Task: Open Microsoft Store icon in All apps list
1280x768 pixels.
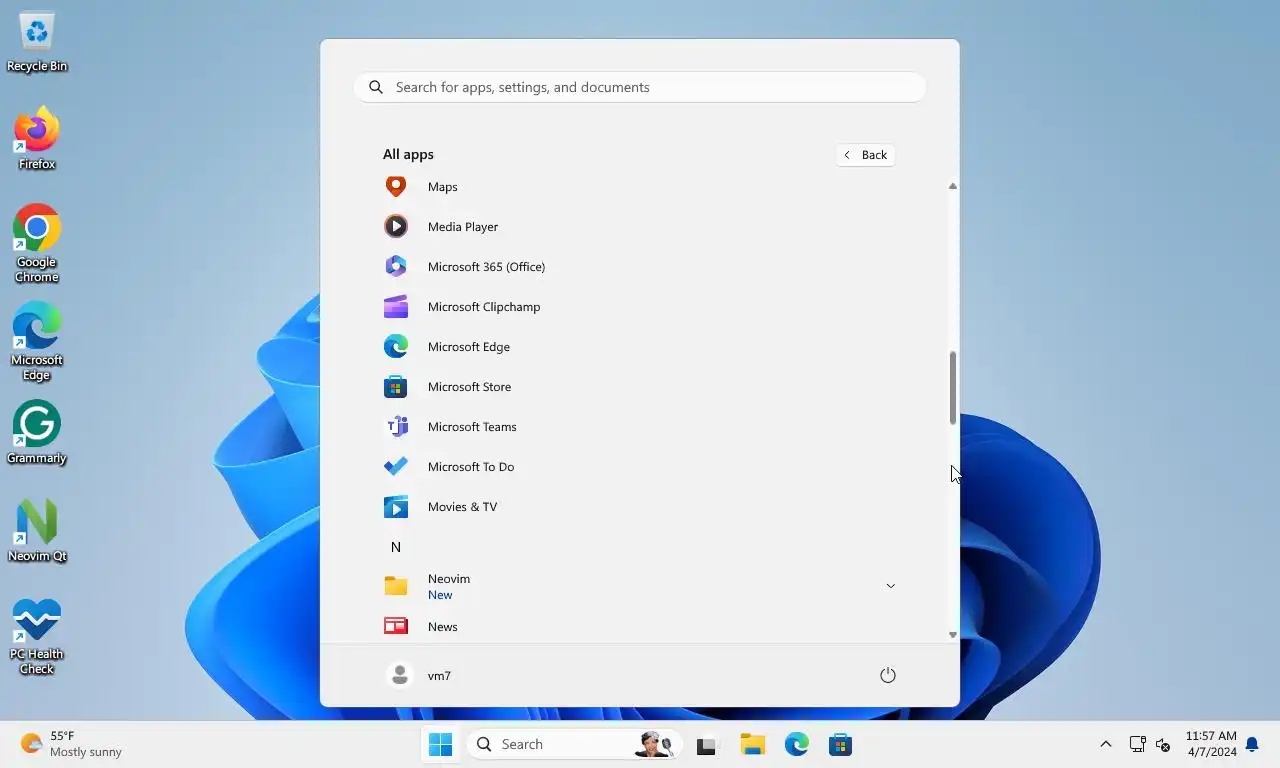Action: click(396, 386)
